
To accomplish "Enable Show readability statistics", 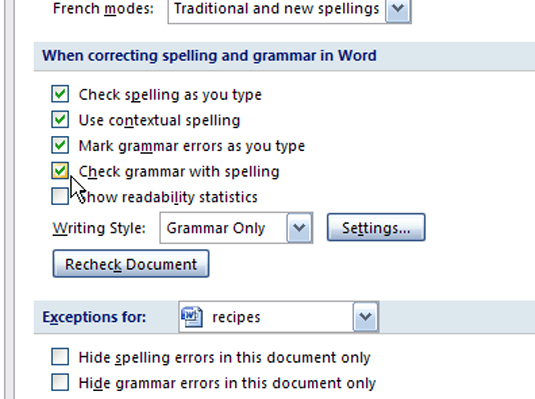I will [60, 196].
